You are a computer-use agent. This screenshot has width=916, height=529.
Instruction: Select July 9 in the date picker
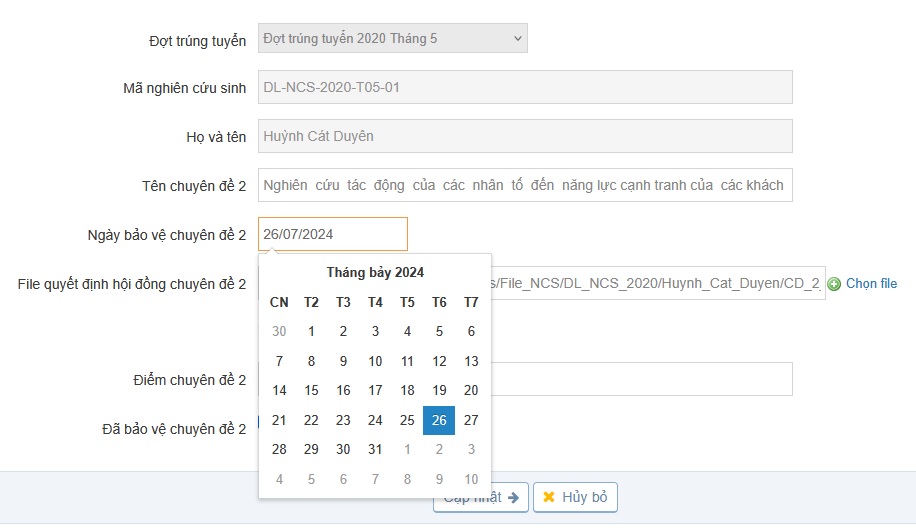click(343, 362)
